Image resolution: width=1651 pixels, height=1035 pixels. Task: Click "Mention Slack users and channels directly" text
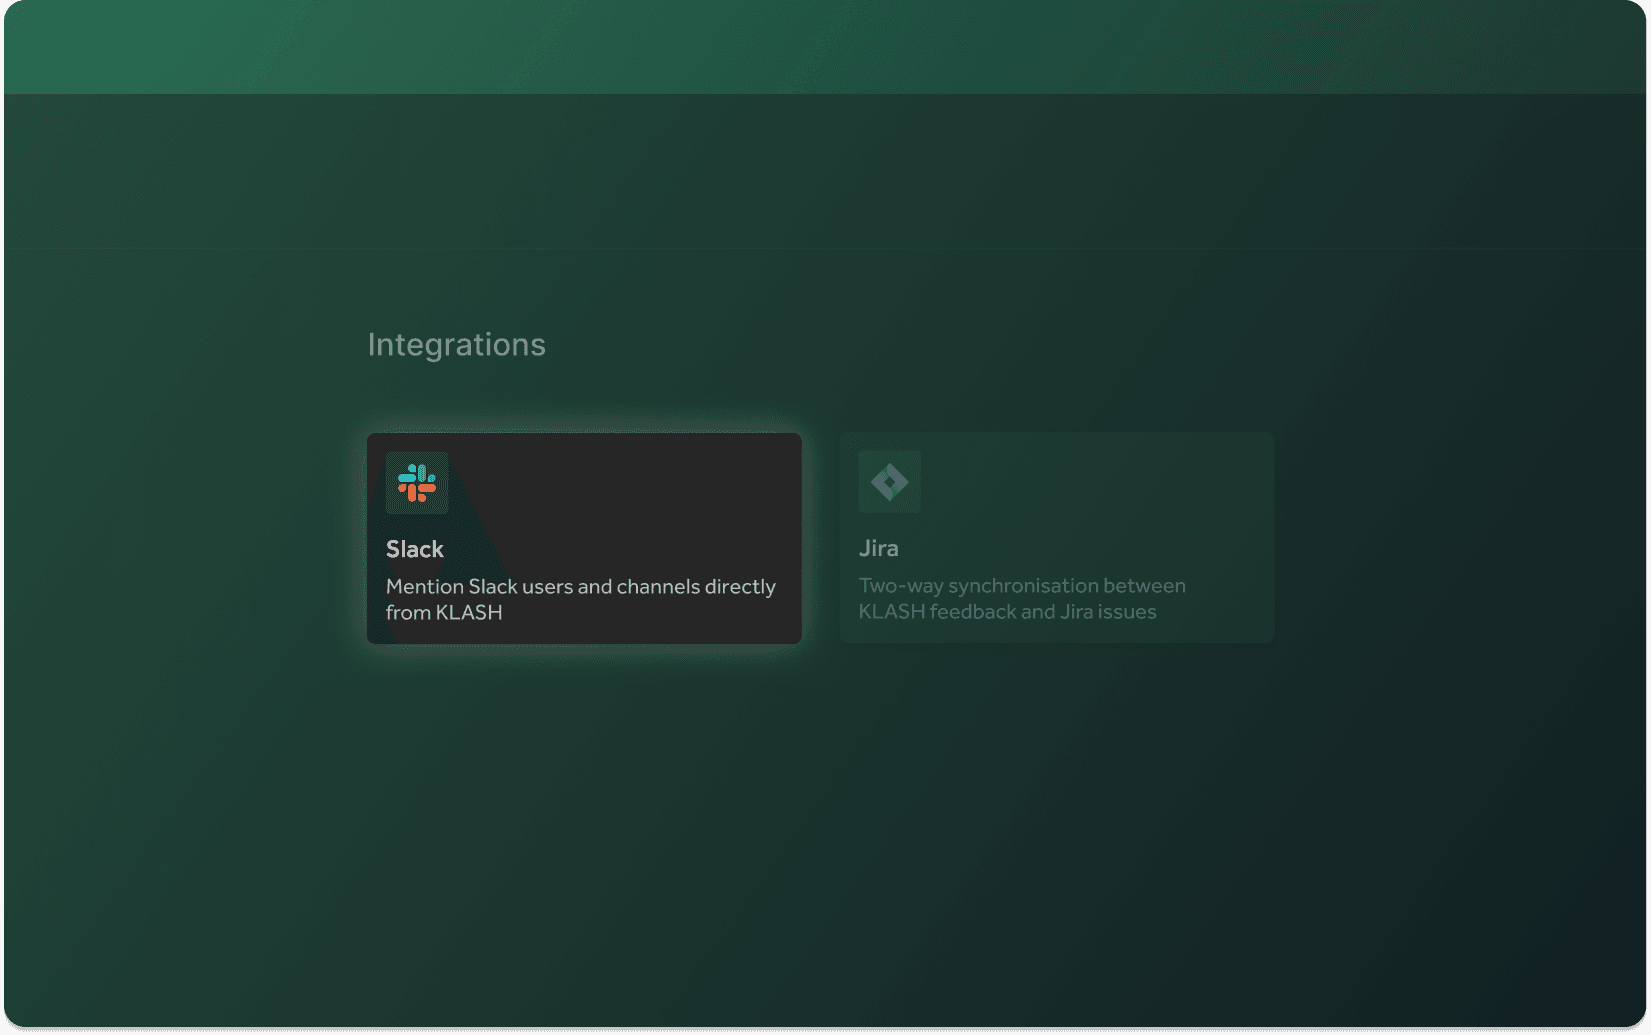[581, 586]
